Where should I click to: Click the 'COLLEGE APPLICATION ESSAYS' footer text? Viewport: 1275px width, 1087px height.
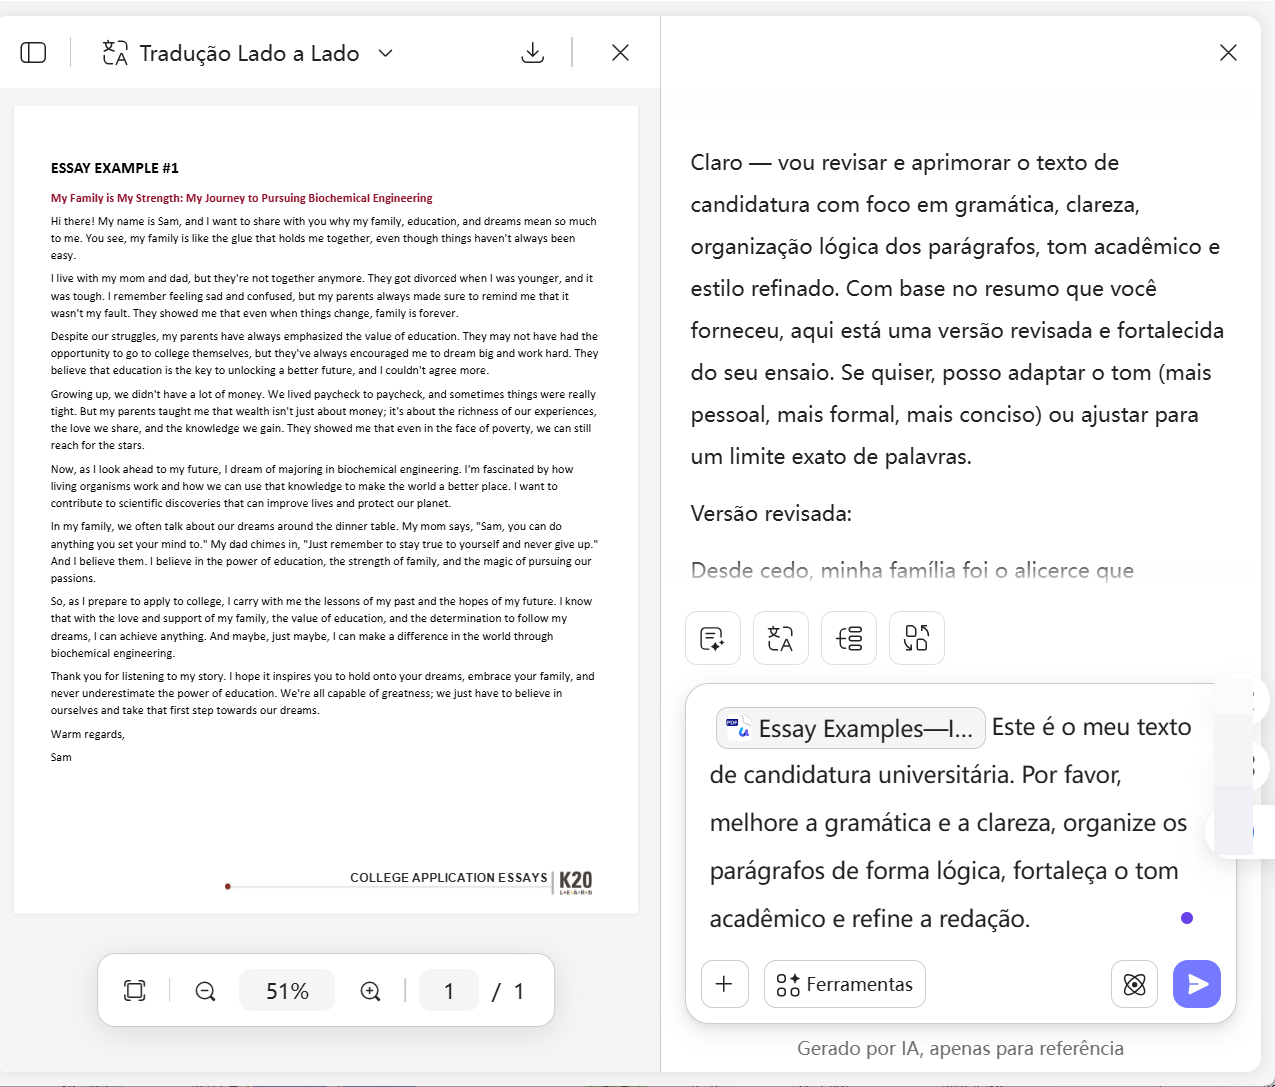449,877
